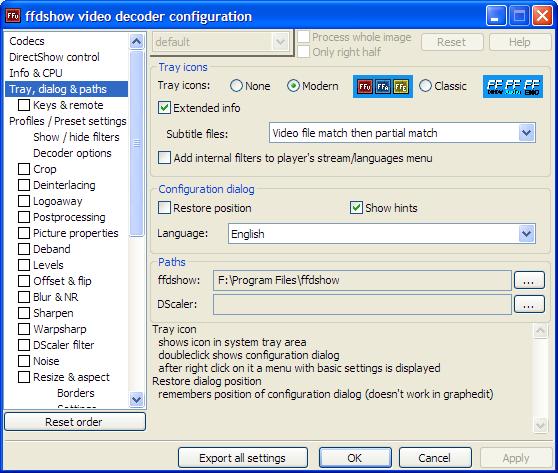Enable Restore position checkbox

tap(164, 208)
